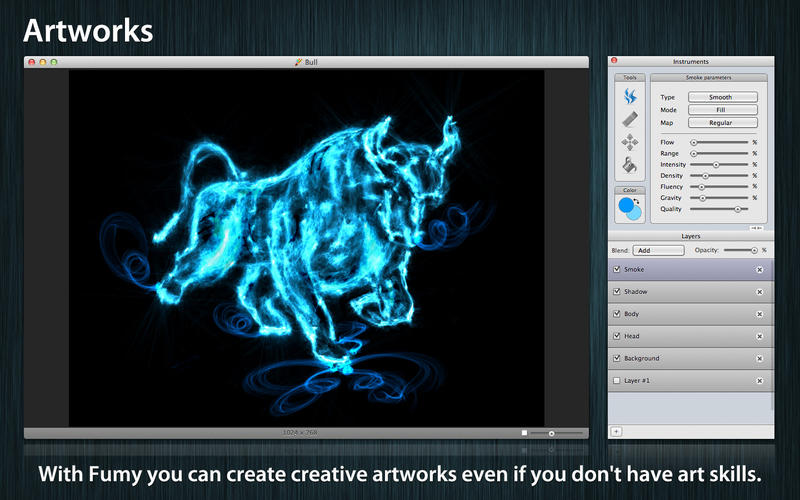Open the Mode dropdown showing Fill

tap(721, 110)
